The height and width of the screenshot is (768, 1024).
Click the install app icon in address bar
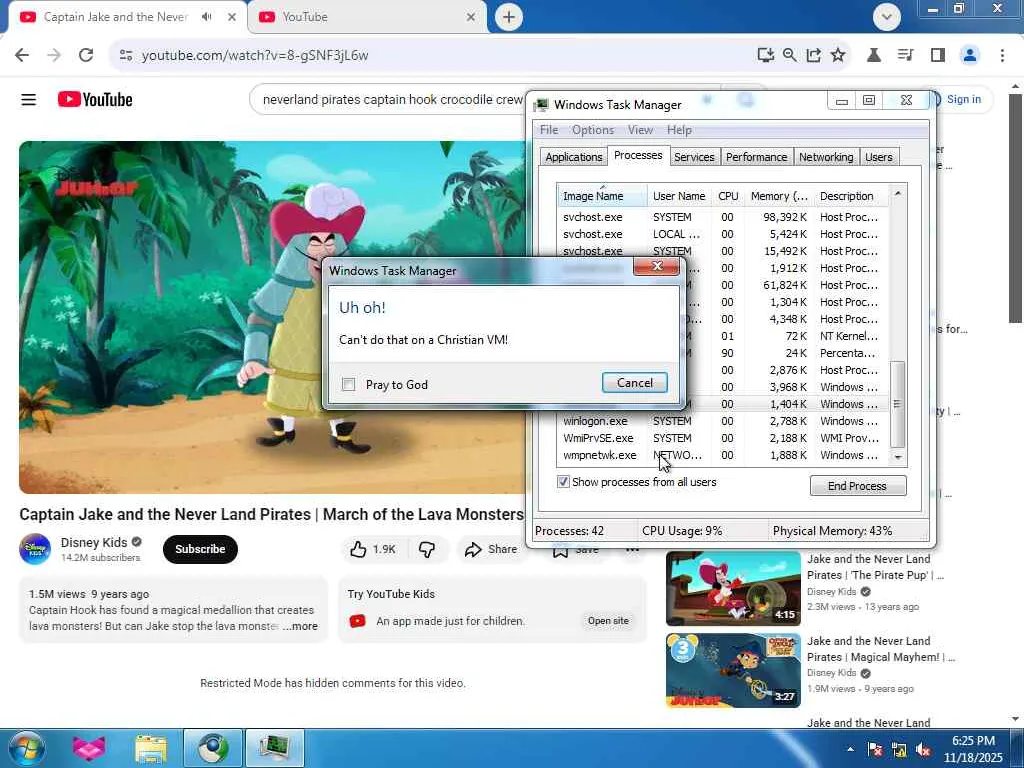click(x=765, y=55)
